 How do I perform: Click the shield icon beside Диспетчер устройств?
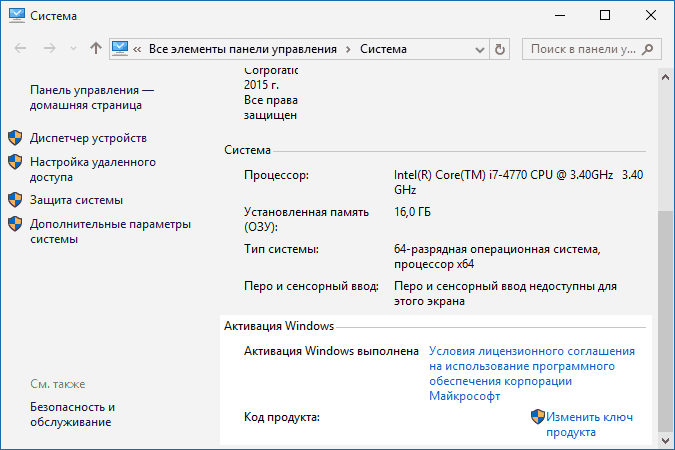(x=15, y=138)
